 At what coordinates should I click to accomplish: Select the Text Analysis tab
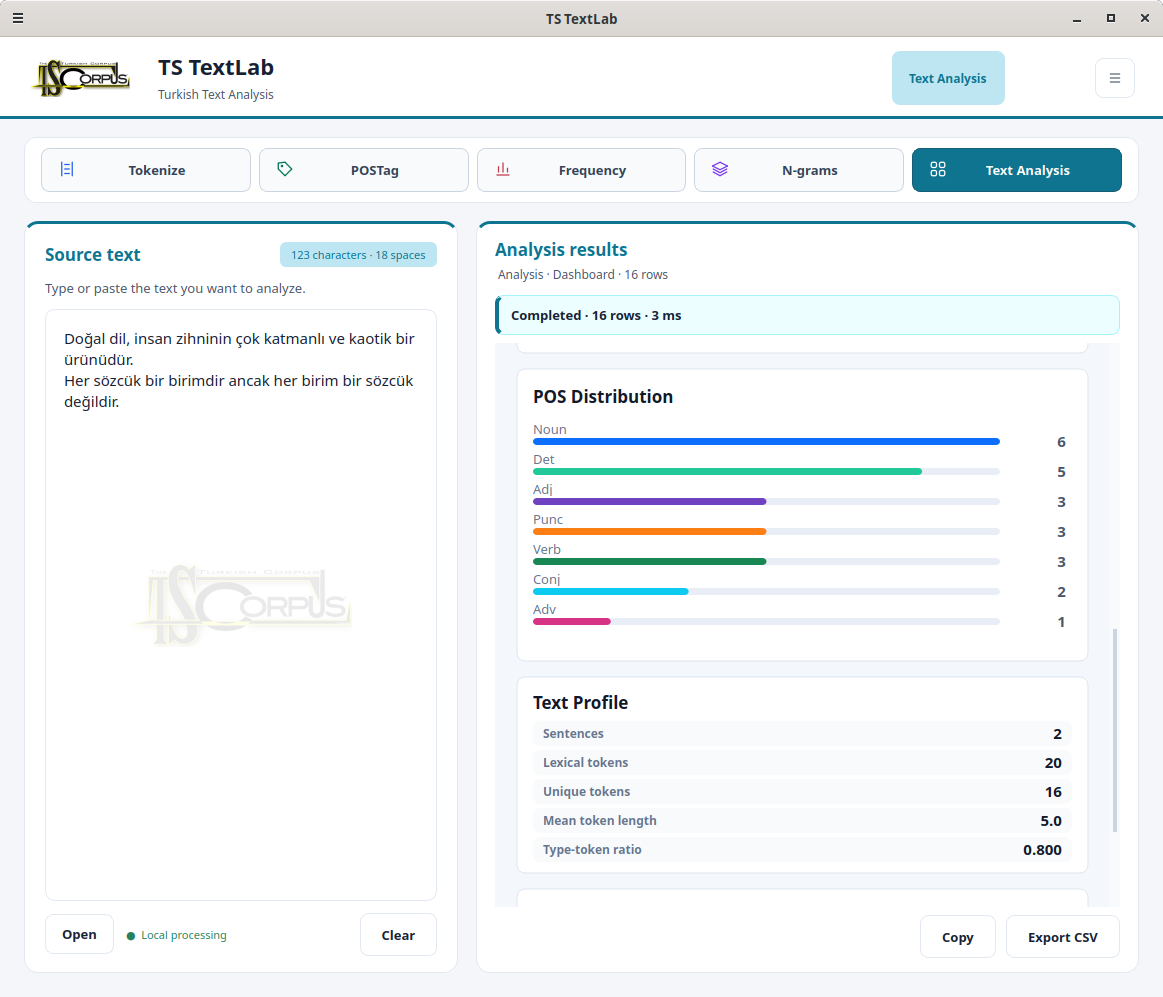(x=1016, y=170)
